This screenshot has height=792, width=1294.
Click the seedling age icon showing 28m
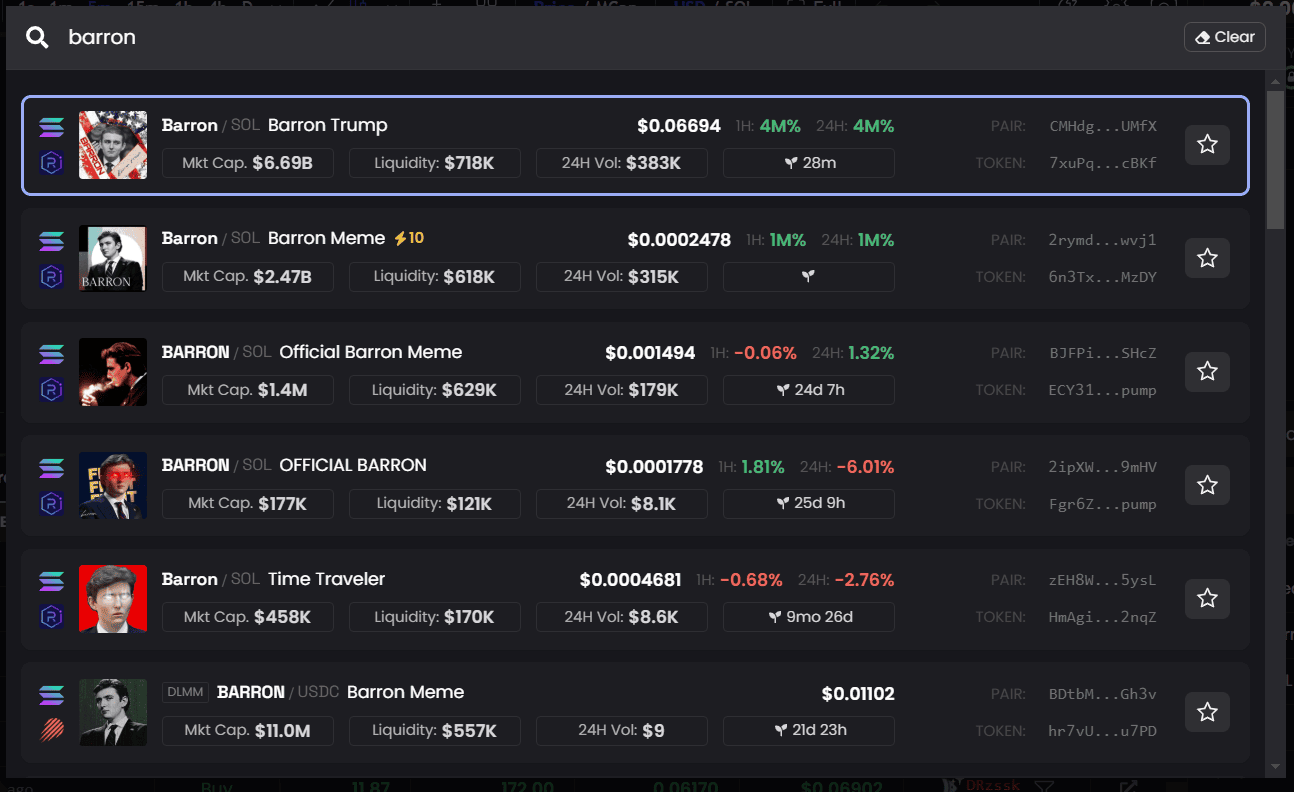pyautogui.click(x=791, y=163)
